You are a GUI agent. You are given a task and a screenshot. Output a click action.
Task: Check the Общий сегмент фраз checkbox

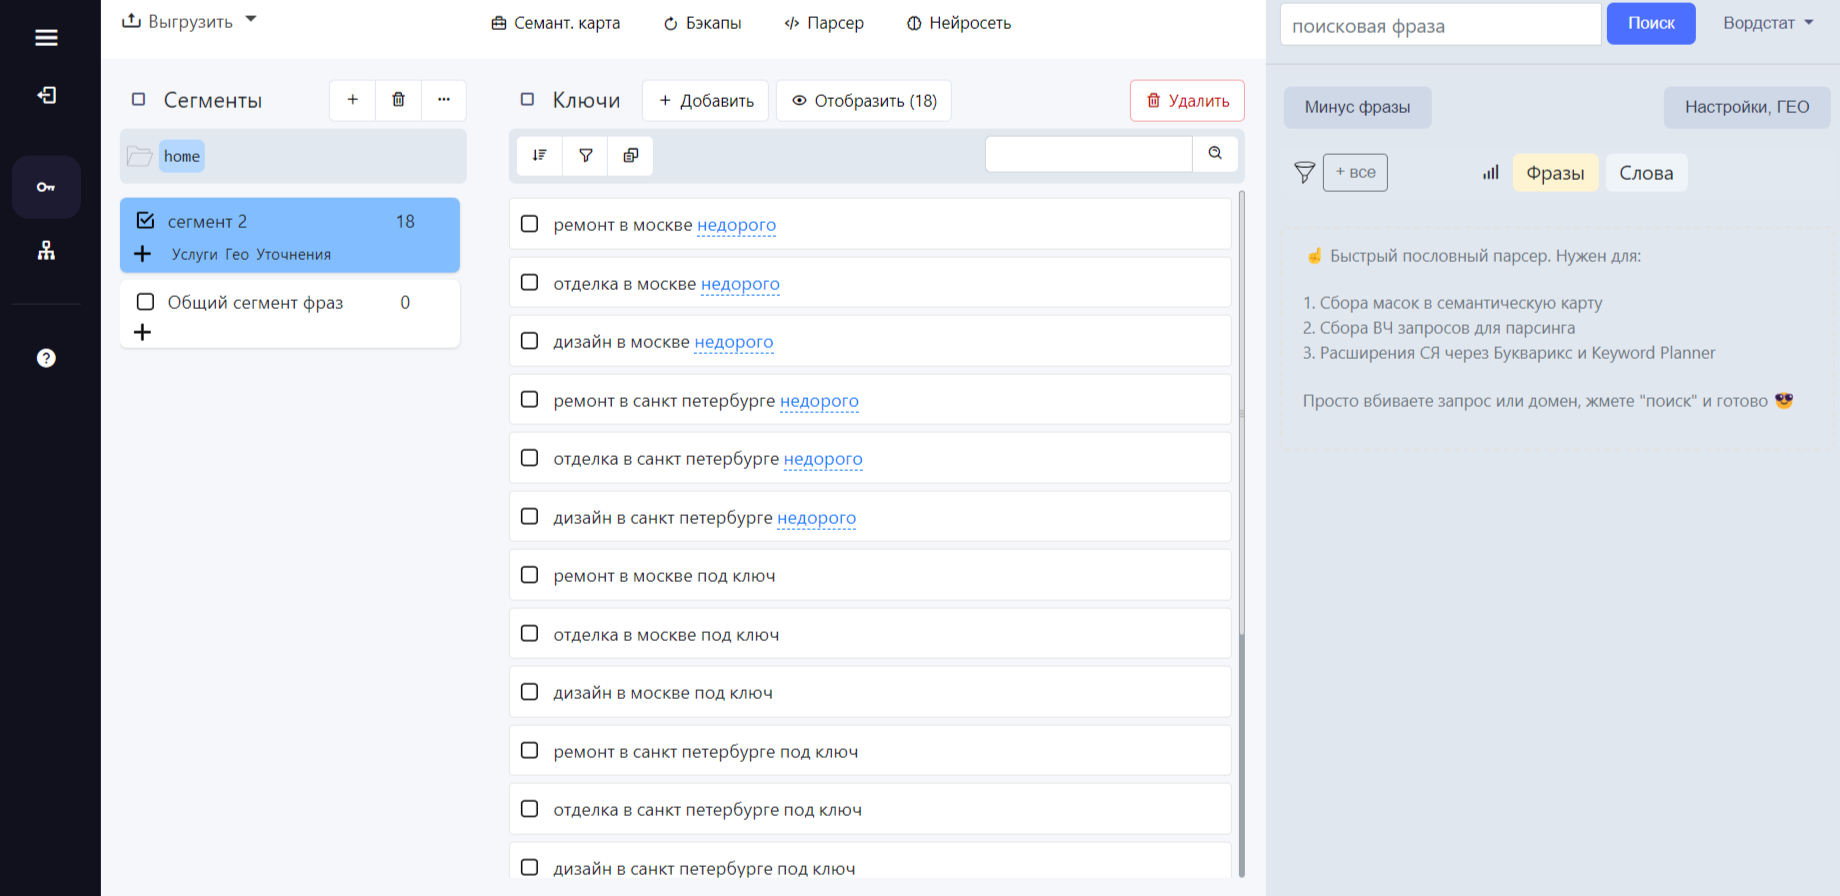146,302
